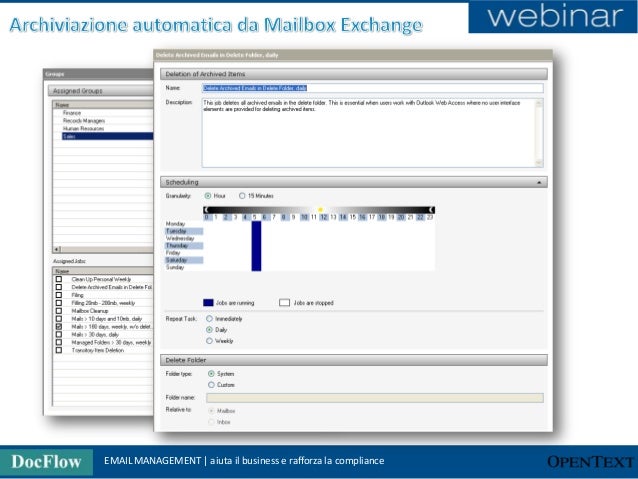
Task: Check the Transitory Item Deletion job
Action: click(x=59, y=350)
